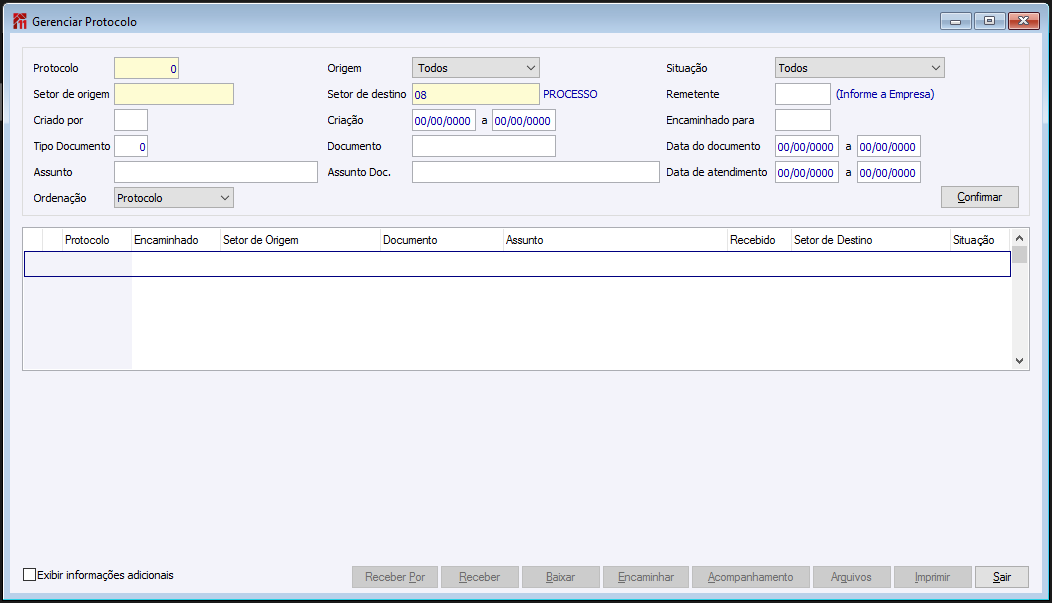The width and height of the screenshot is (1052, 603).
Task: Close the Gerenciar Protocolo window
Action: point(1023,21)
